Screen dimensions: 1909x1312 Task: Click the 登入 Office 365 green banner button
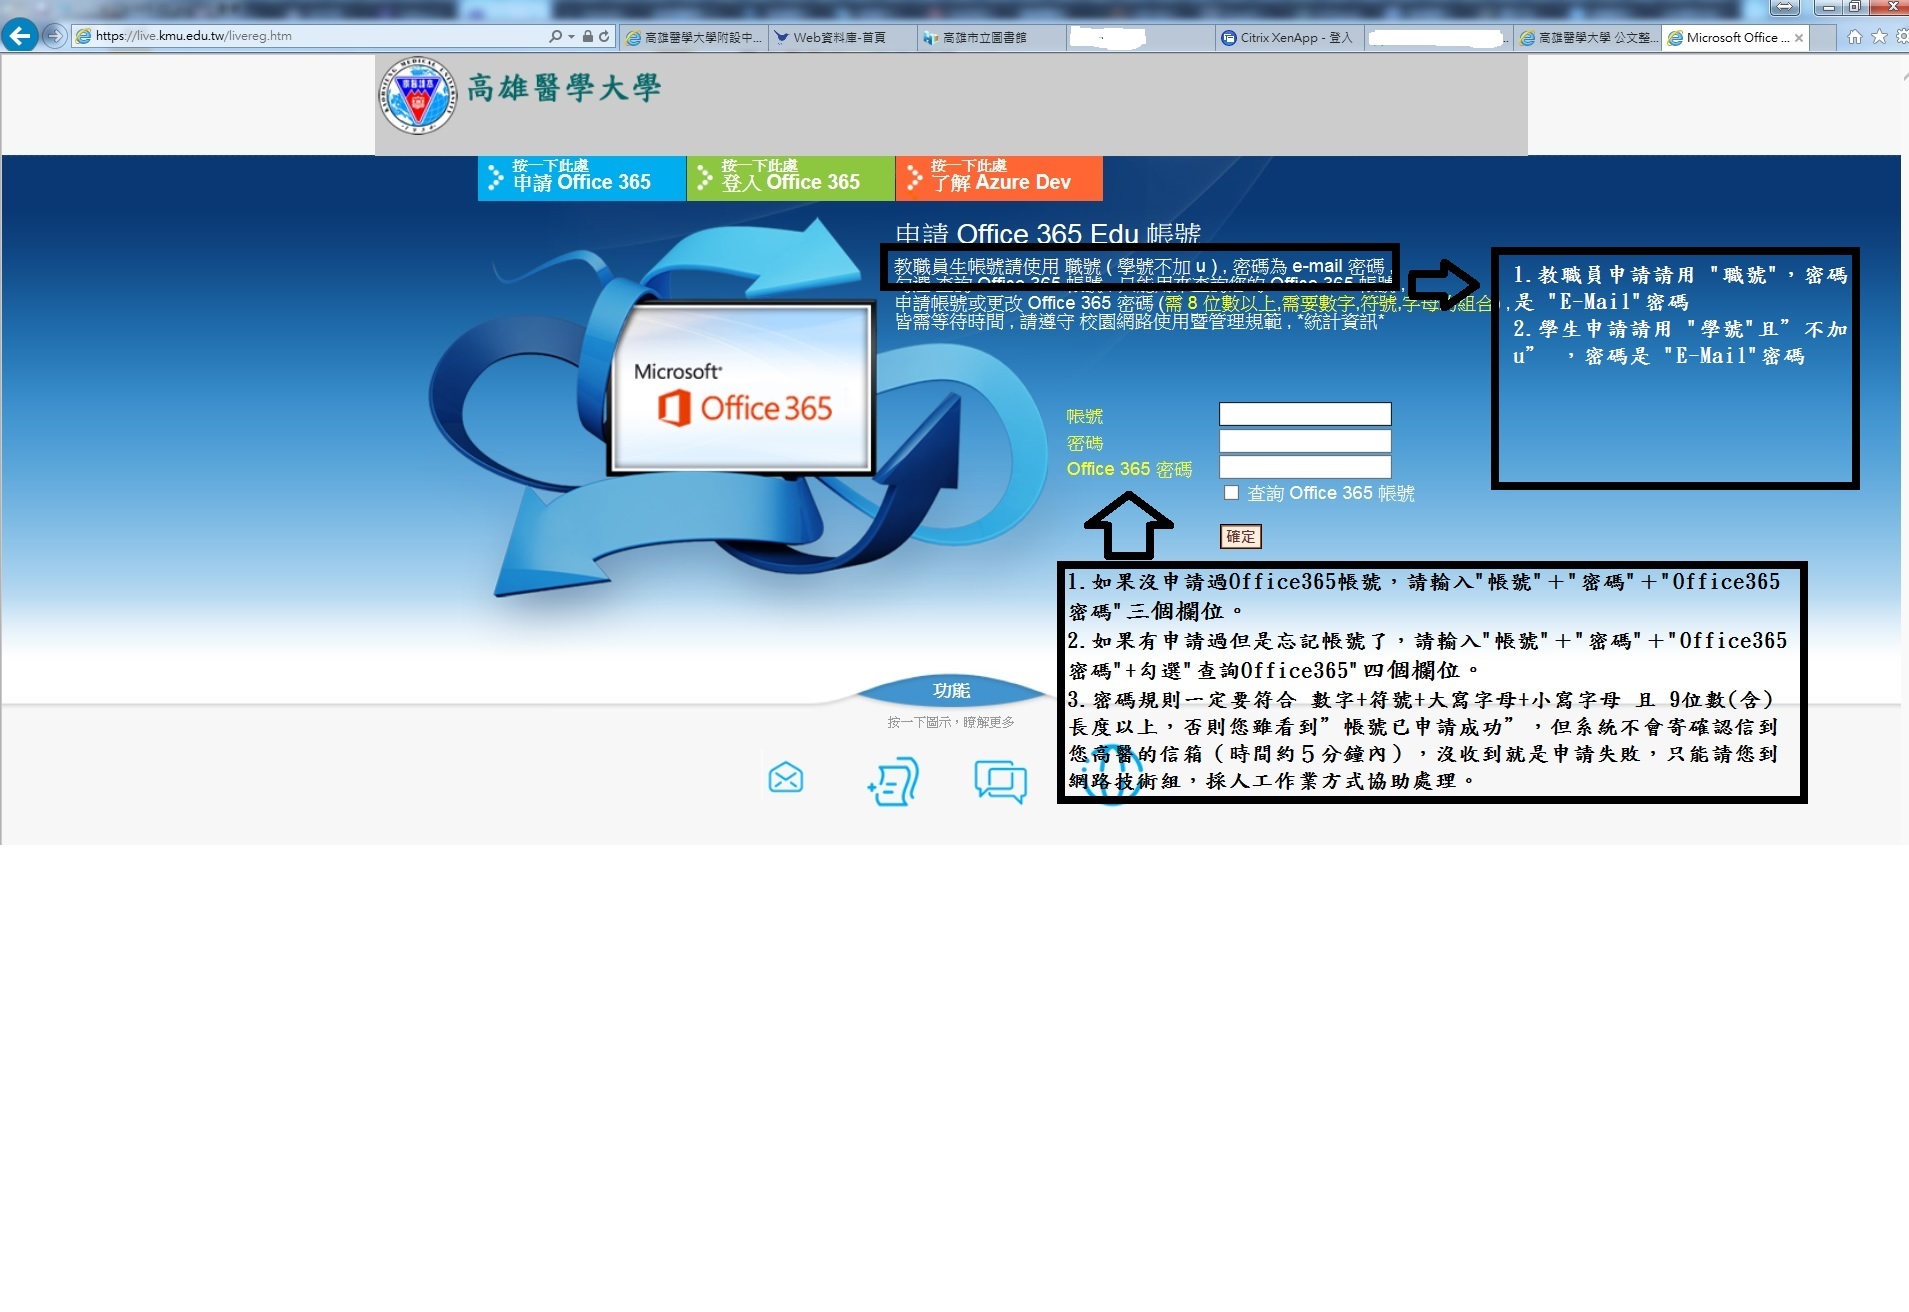(791, 178)
